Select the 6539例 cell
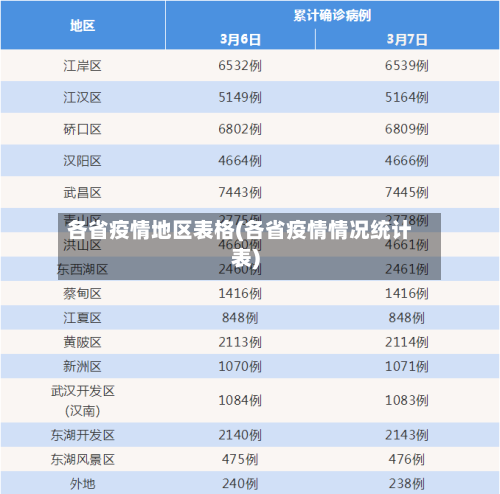Image resolution: width=500 pixels, height=494 pixels. coord(407,66)
